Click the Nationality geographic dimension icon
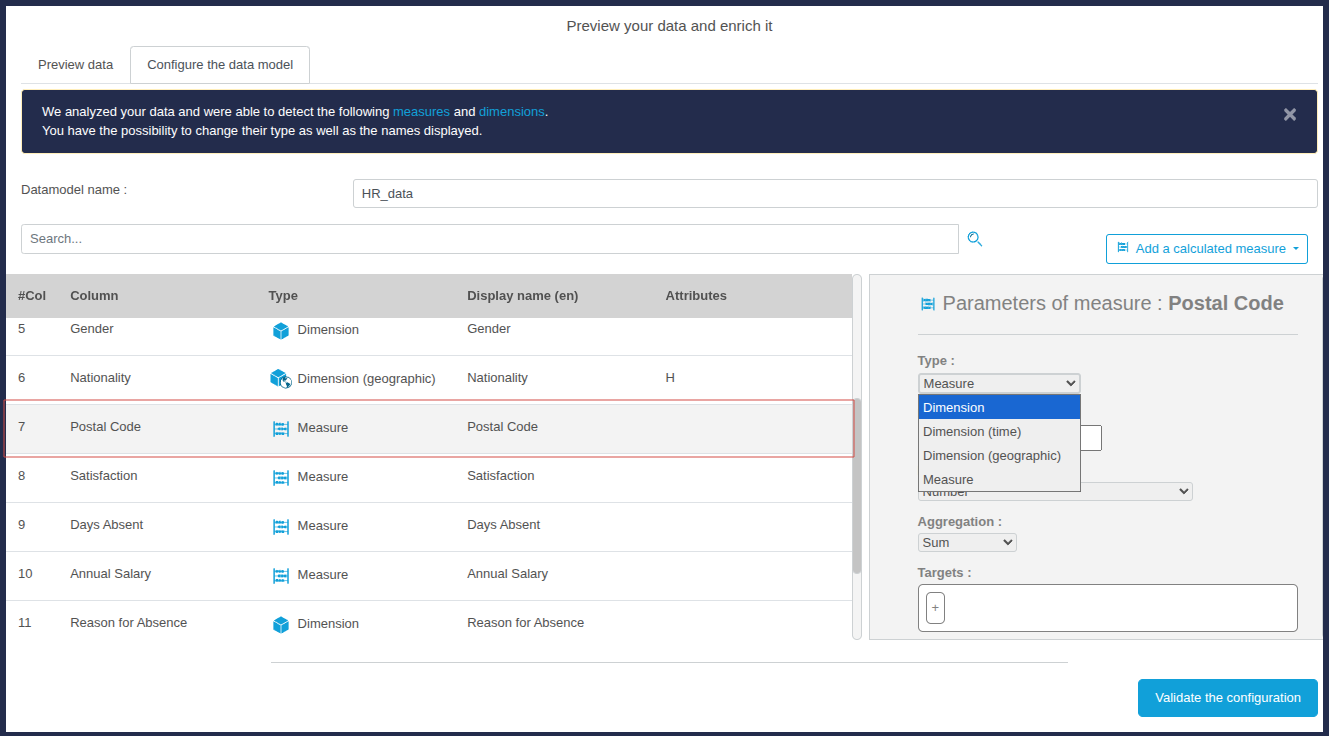 (281, 379)
